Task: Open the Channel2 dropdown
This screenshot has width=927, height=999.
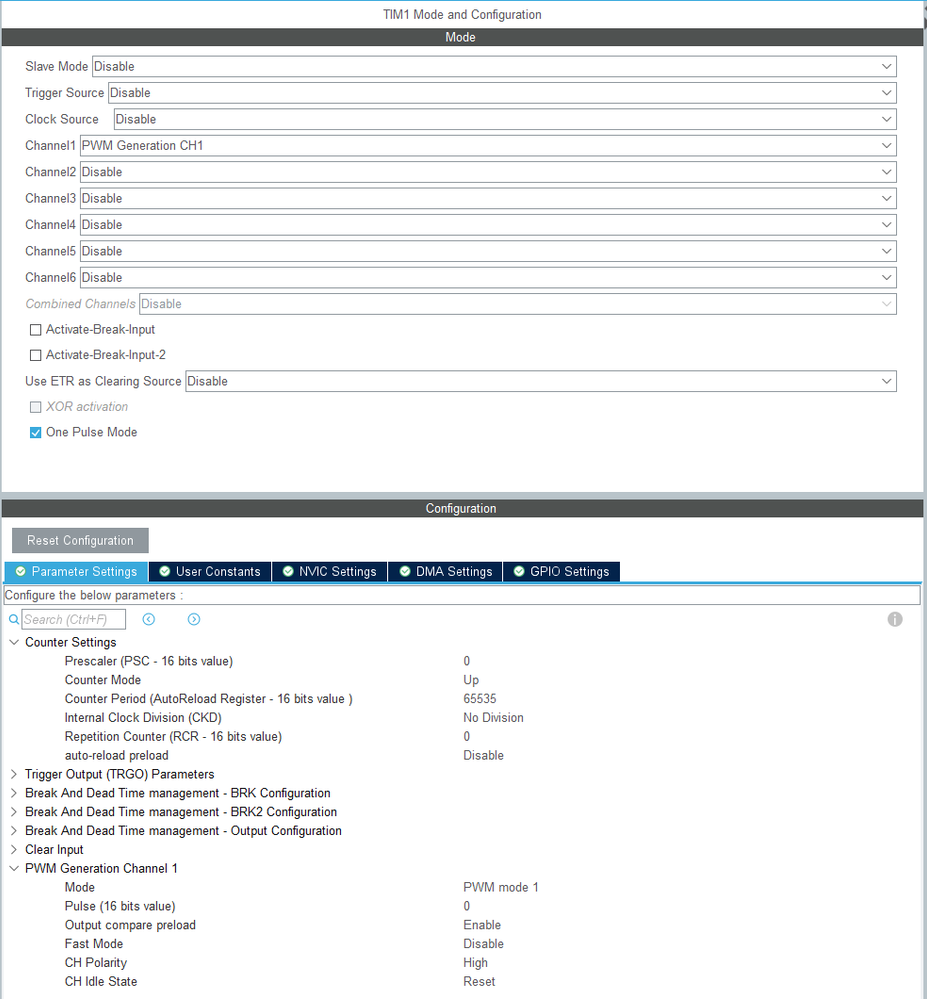Action: [488, 172]
